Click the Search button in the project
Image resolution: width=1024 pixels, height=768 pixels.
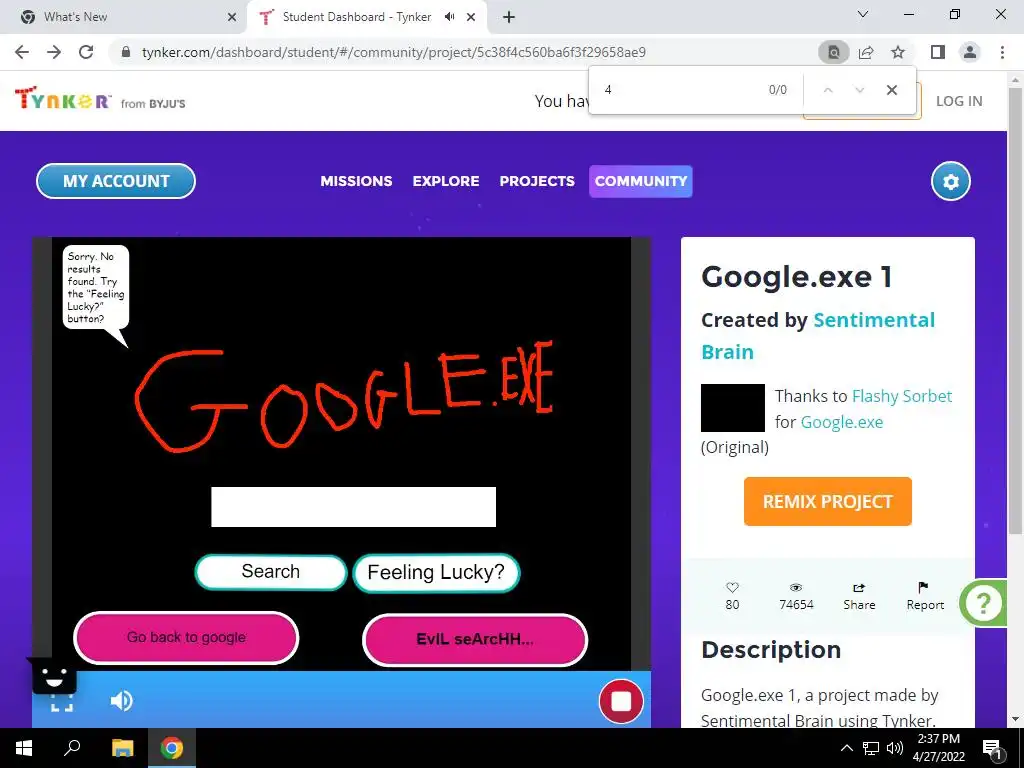pos(270,572)
